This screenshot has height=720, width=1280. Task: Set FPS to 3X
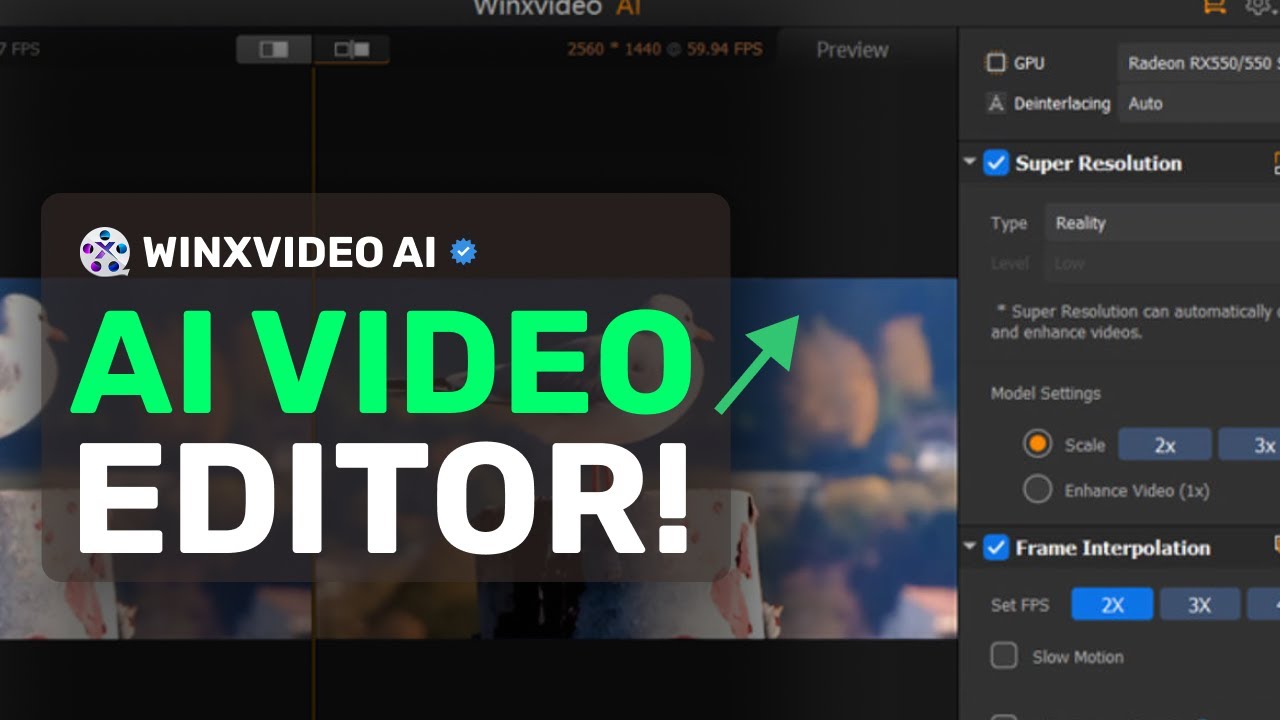1199,605
